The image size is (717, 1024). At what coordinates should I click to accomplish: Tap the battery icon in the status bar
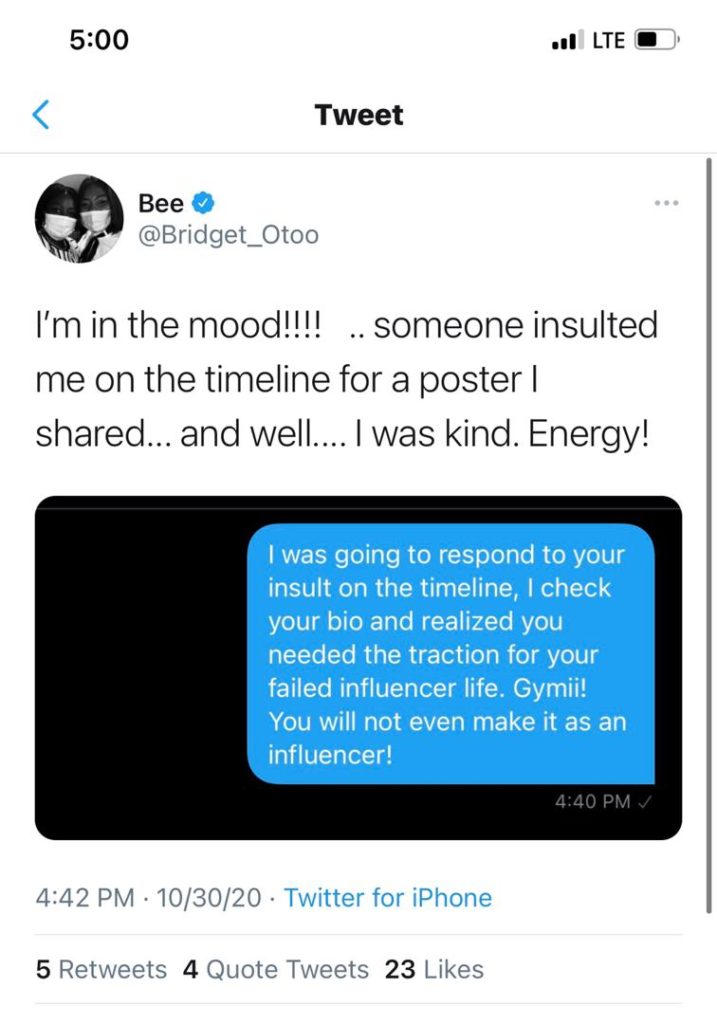657,40
